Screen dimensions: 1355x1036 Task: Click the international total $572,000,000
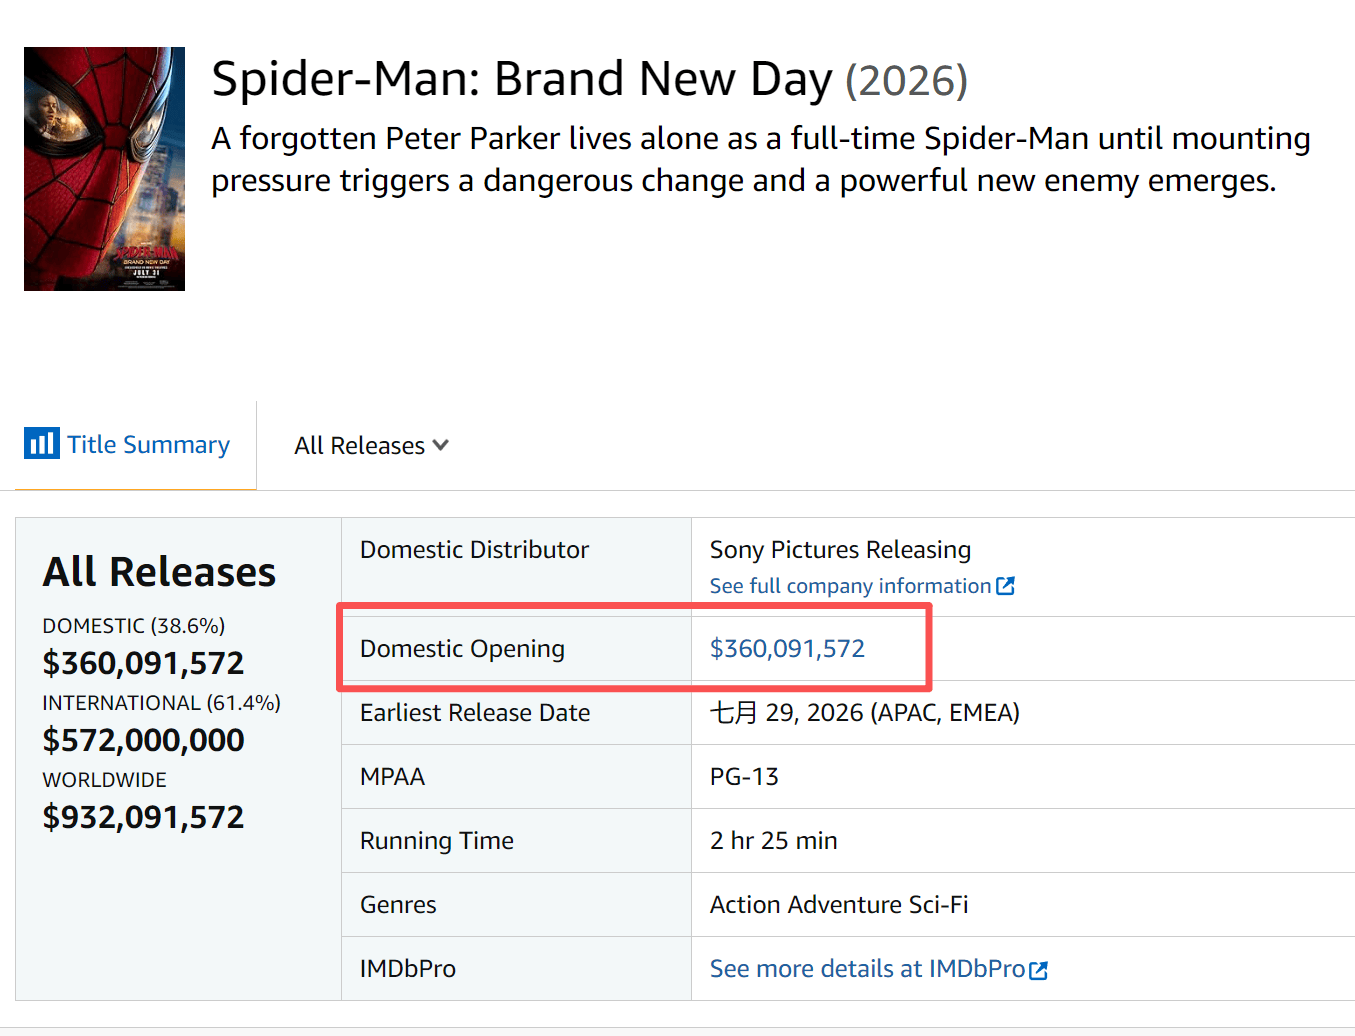(143, 740)
